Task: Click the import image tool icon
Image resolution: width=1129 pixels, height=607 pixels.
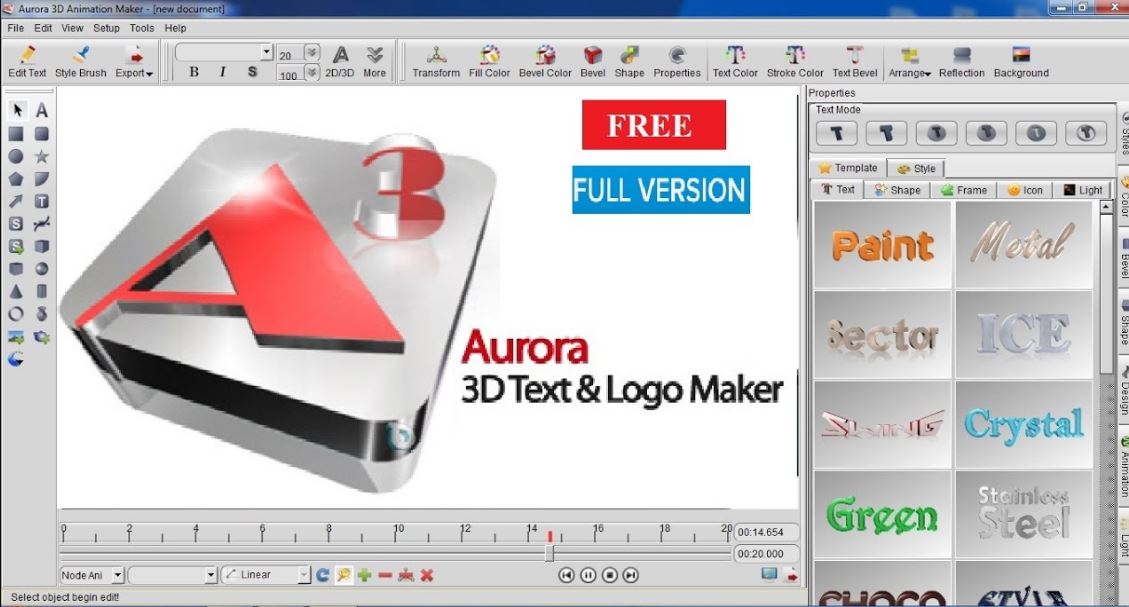Action: point(16,336)
